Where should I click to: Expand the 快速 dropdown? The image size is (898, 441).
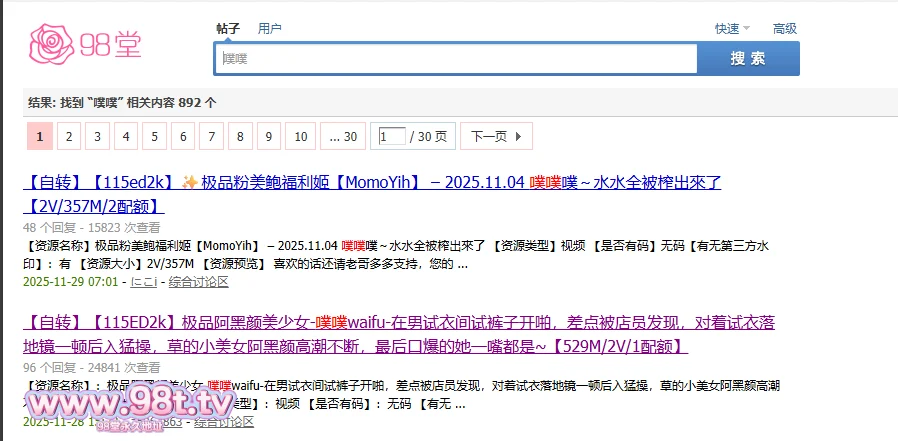click(731, 29)
